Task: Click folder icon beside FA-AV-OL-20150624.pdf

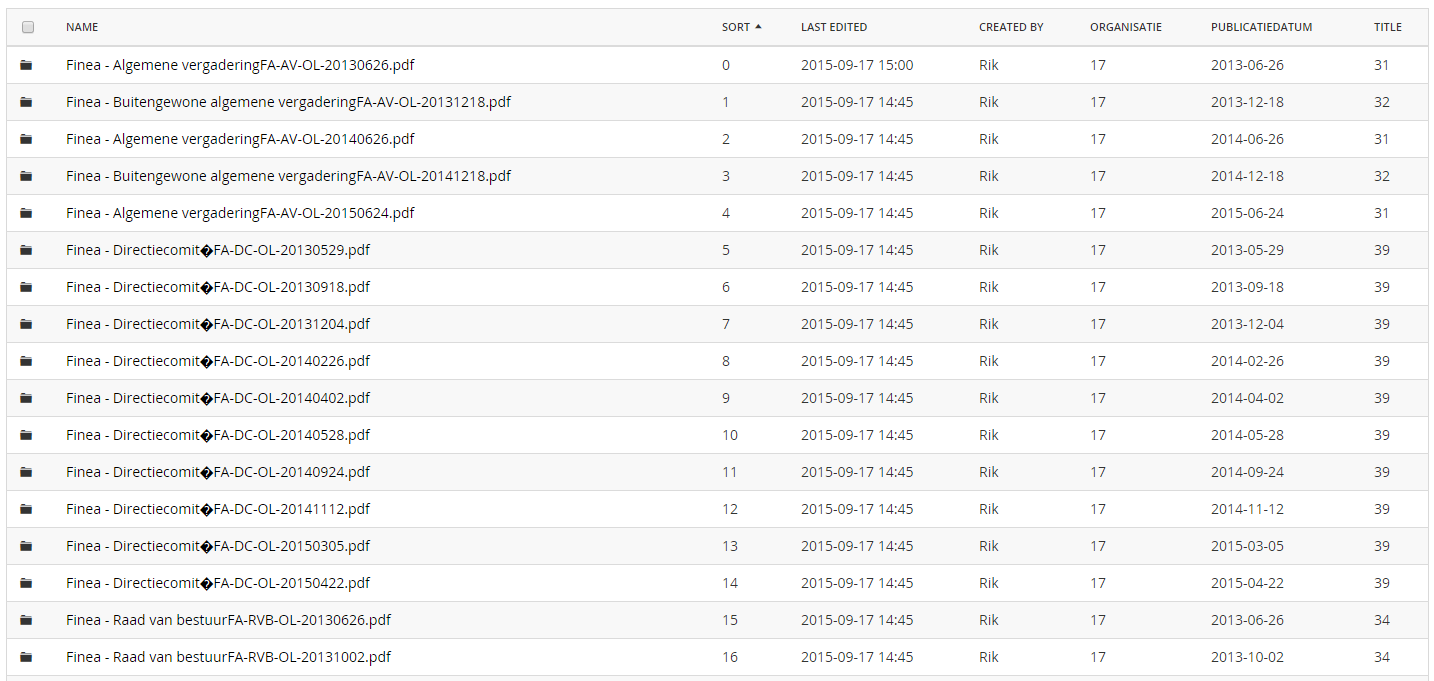Action: click(26, 213)
